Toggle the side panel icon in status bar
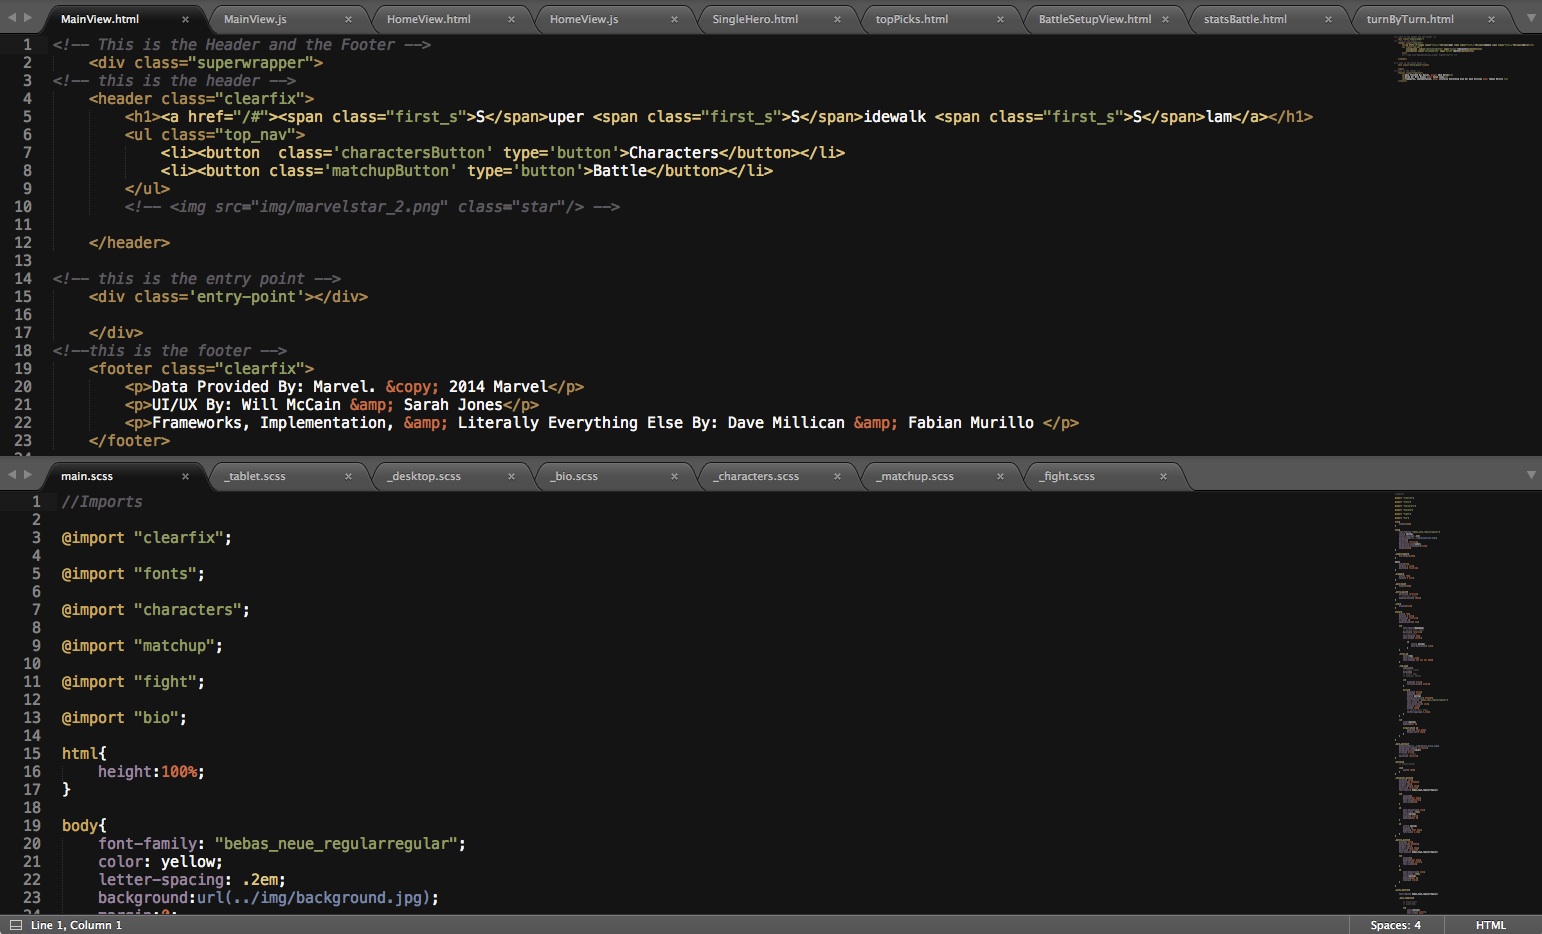The image size is (1542, 934). [x=15, y=925]
